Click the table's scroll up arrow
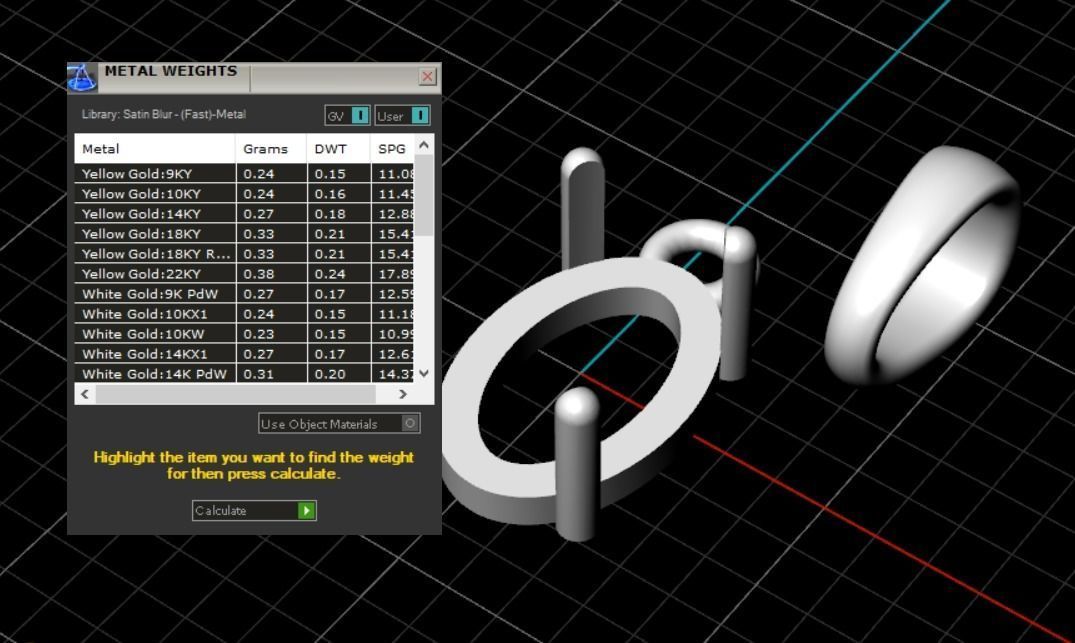The width and height of the screenshot is (1075, 643). click(424, 145)
